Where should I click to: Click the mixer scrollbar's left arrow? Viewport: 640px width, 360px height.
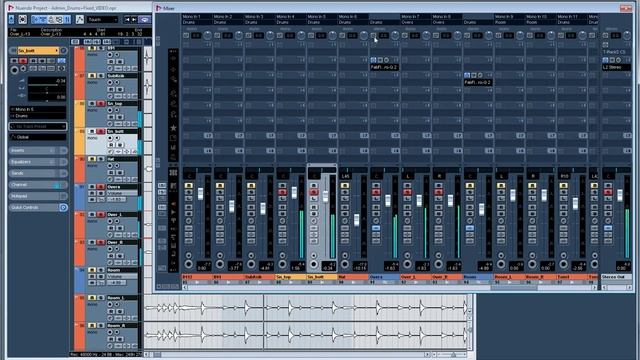click(x=185, y=287)
